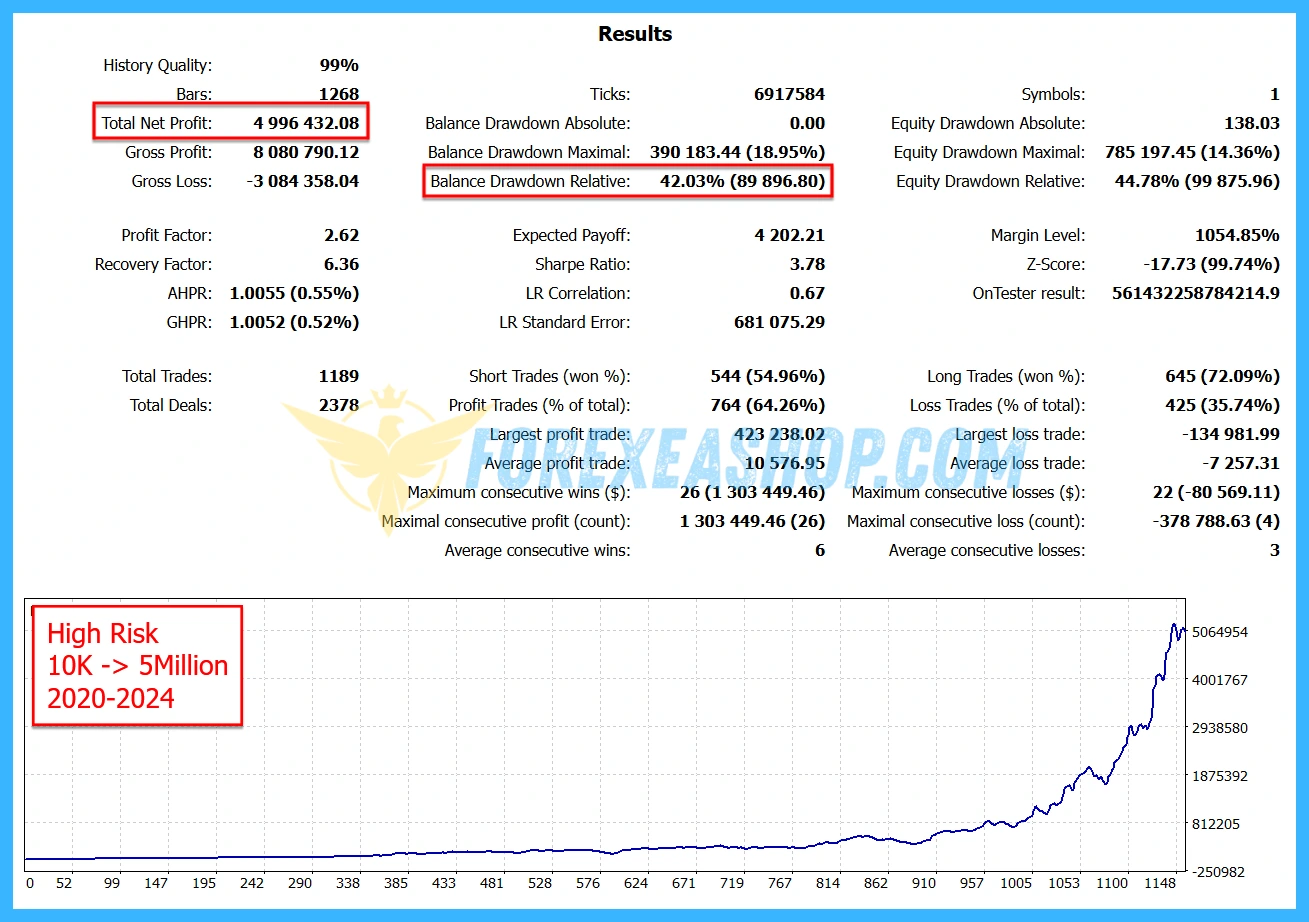1309x922 pixels.
Task: Click the balance curve peak on chart
Action: pos(1174,626)
